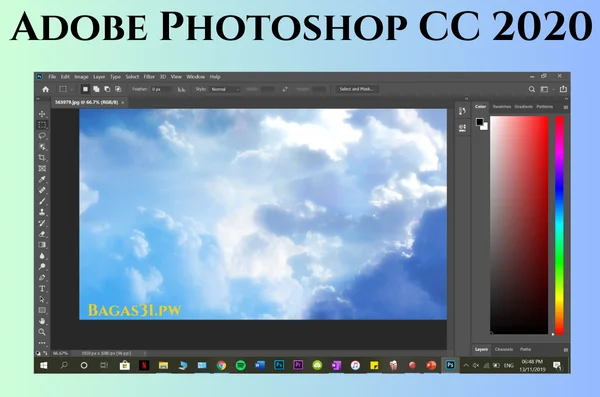Expand the status bar info arrow
Viewport: 600px width, 397px height.
pyautogui.click(x=145, y=353)
